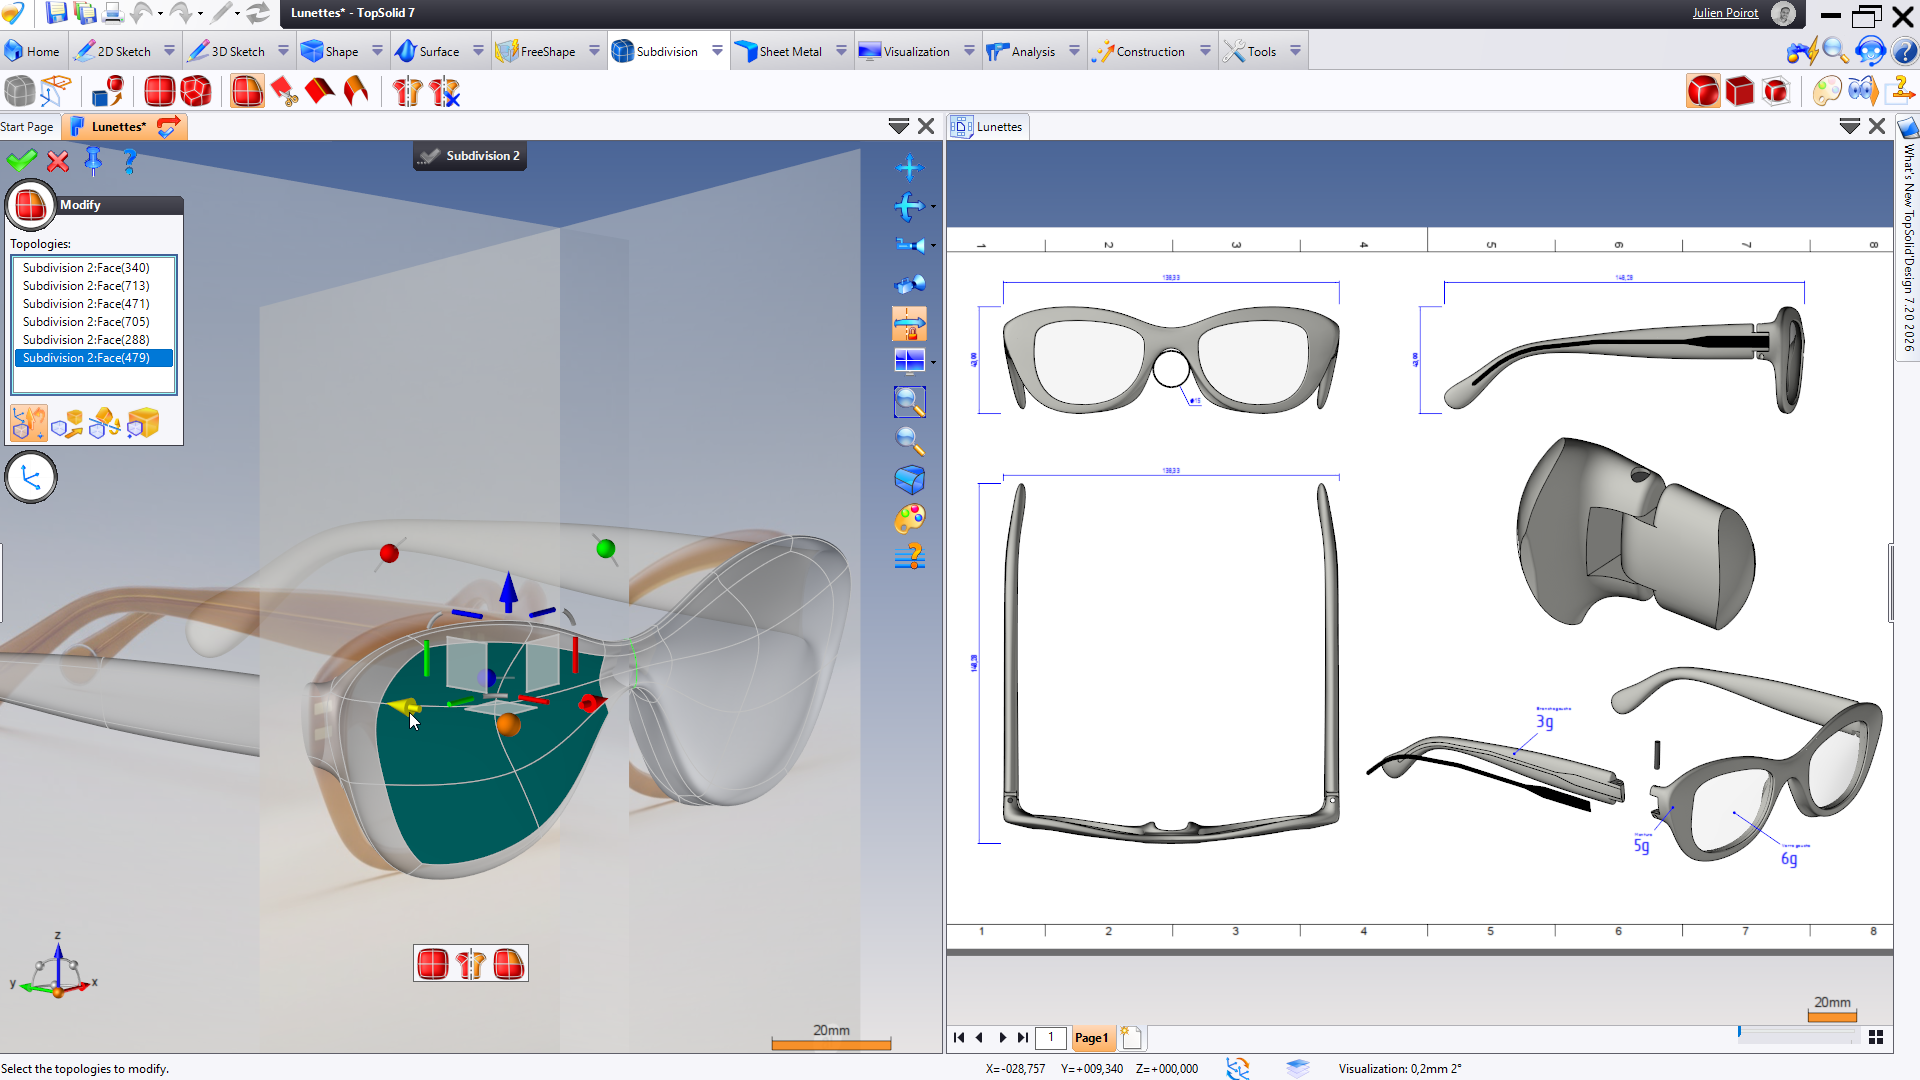Click the page number input field
1920x1080 pixels.
click(x=1050, y=1038)
